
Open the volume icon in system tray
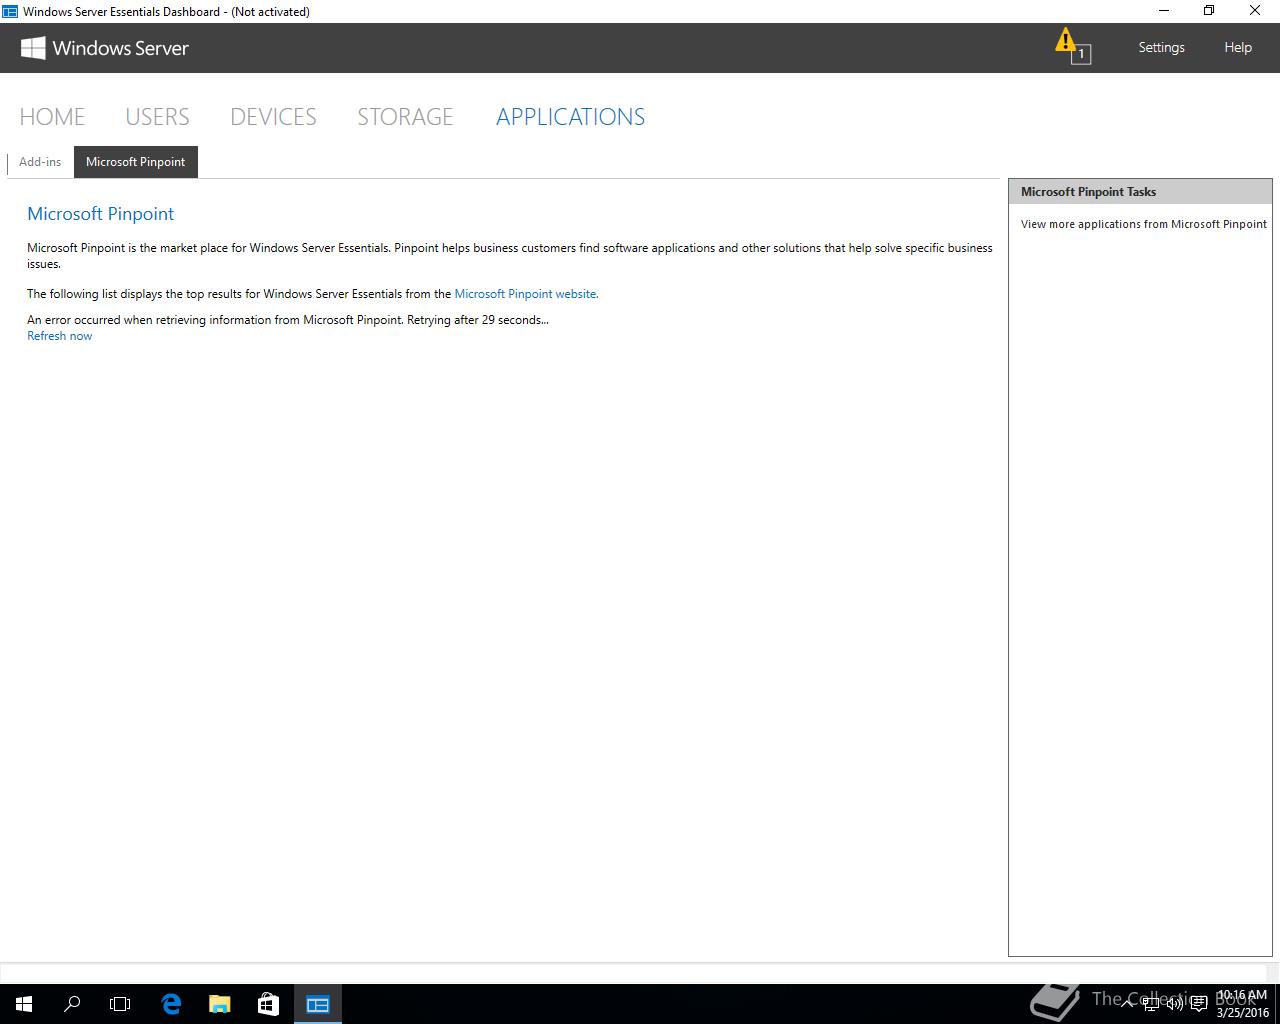tap(1175, 1004)
